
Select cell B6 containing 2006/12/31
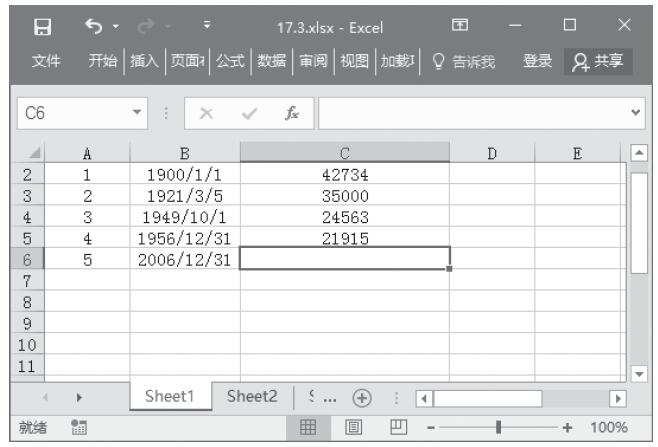(184, 258)
